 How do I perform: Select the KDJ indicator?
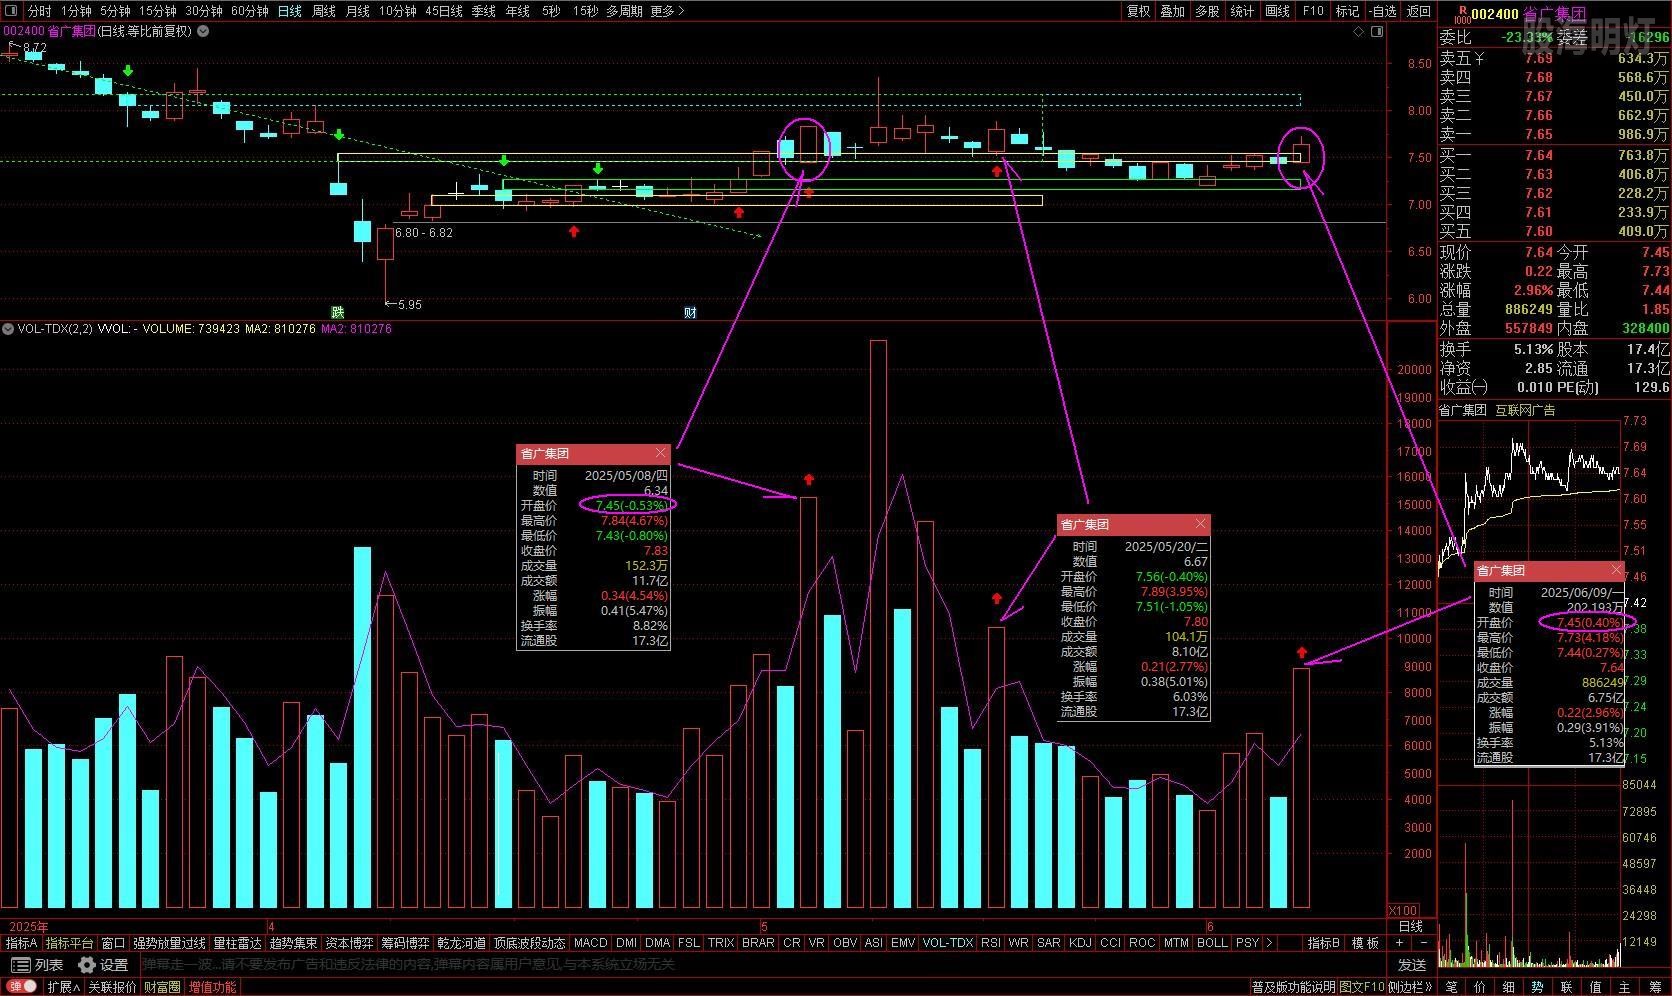point(1080,943)
